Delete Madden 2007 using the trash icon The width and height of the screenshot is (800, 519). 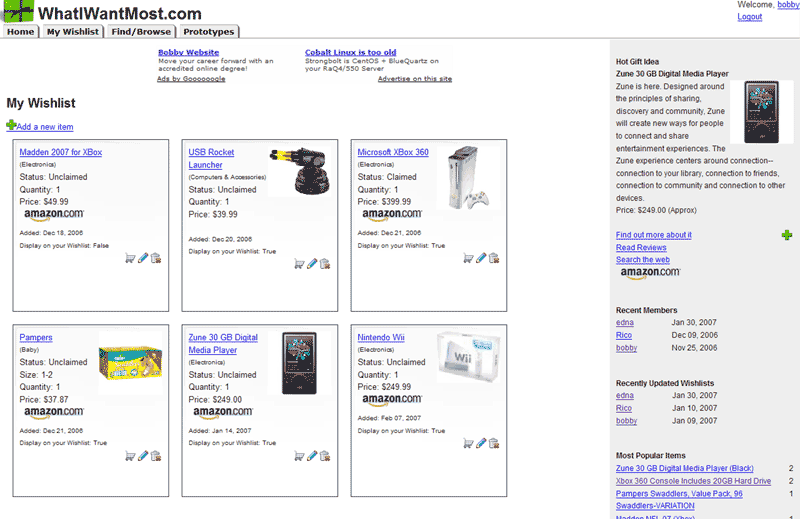(156, 258)
